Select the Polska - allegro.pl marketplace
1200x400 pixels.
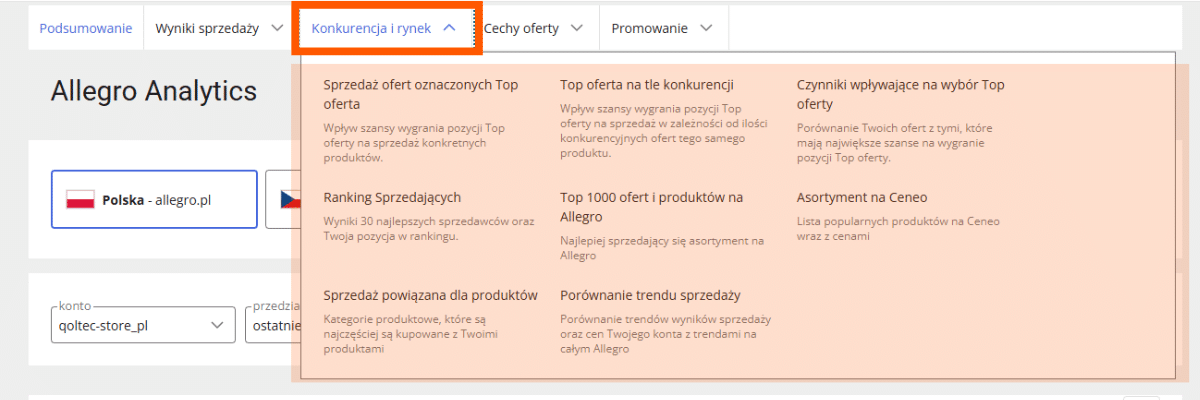[x=154, y=200]
